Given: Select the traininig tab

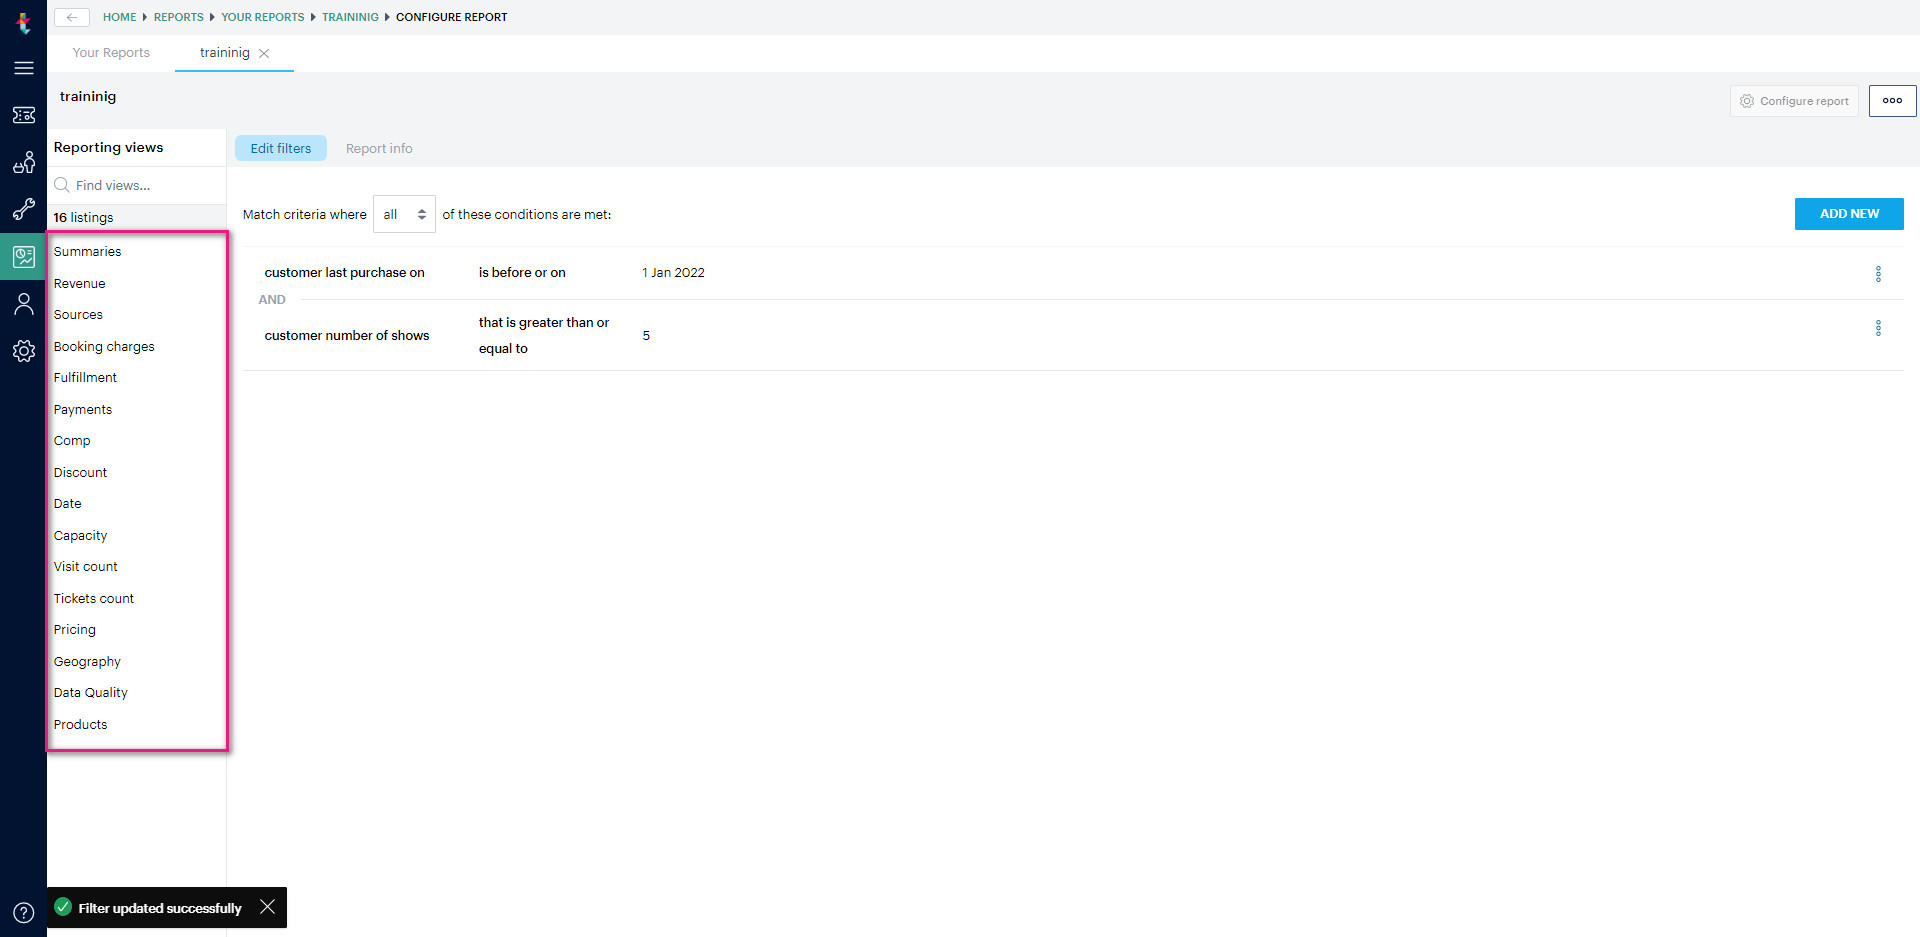Looking at the screenshot, I should tap(225, 53).
